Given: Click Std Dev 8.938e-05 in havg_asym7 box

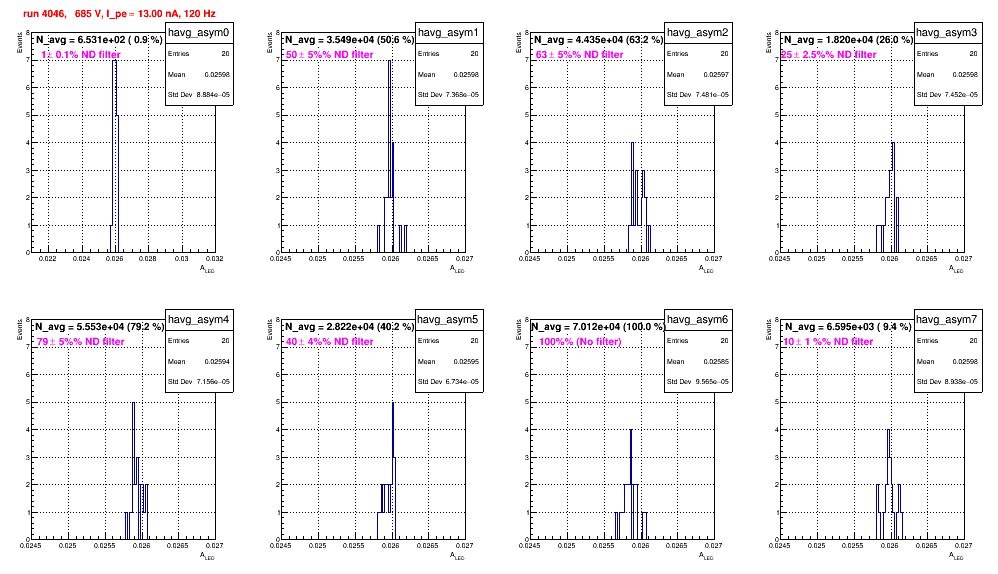Looking at the screenshot, I should 948,382.
